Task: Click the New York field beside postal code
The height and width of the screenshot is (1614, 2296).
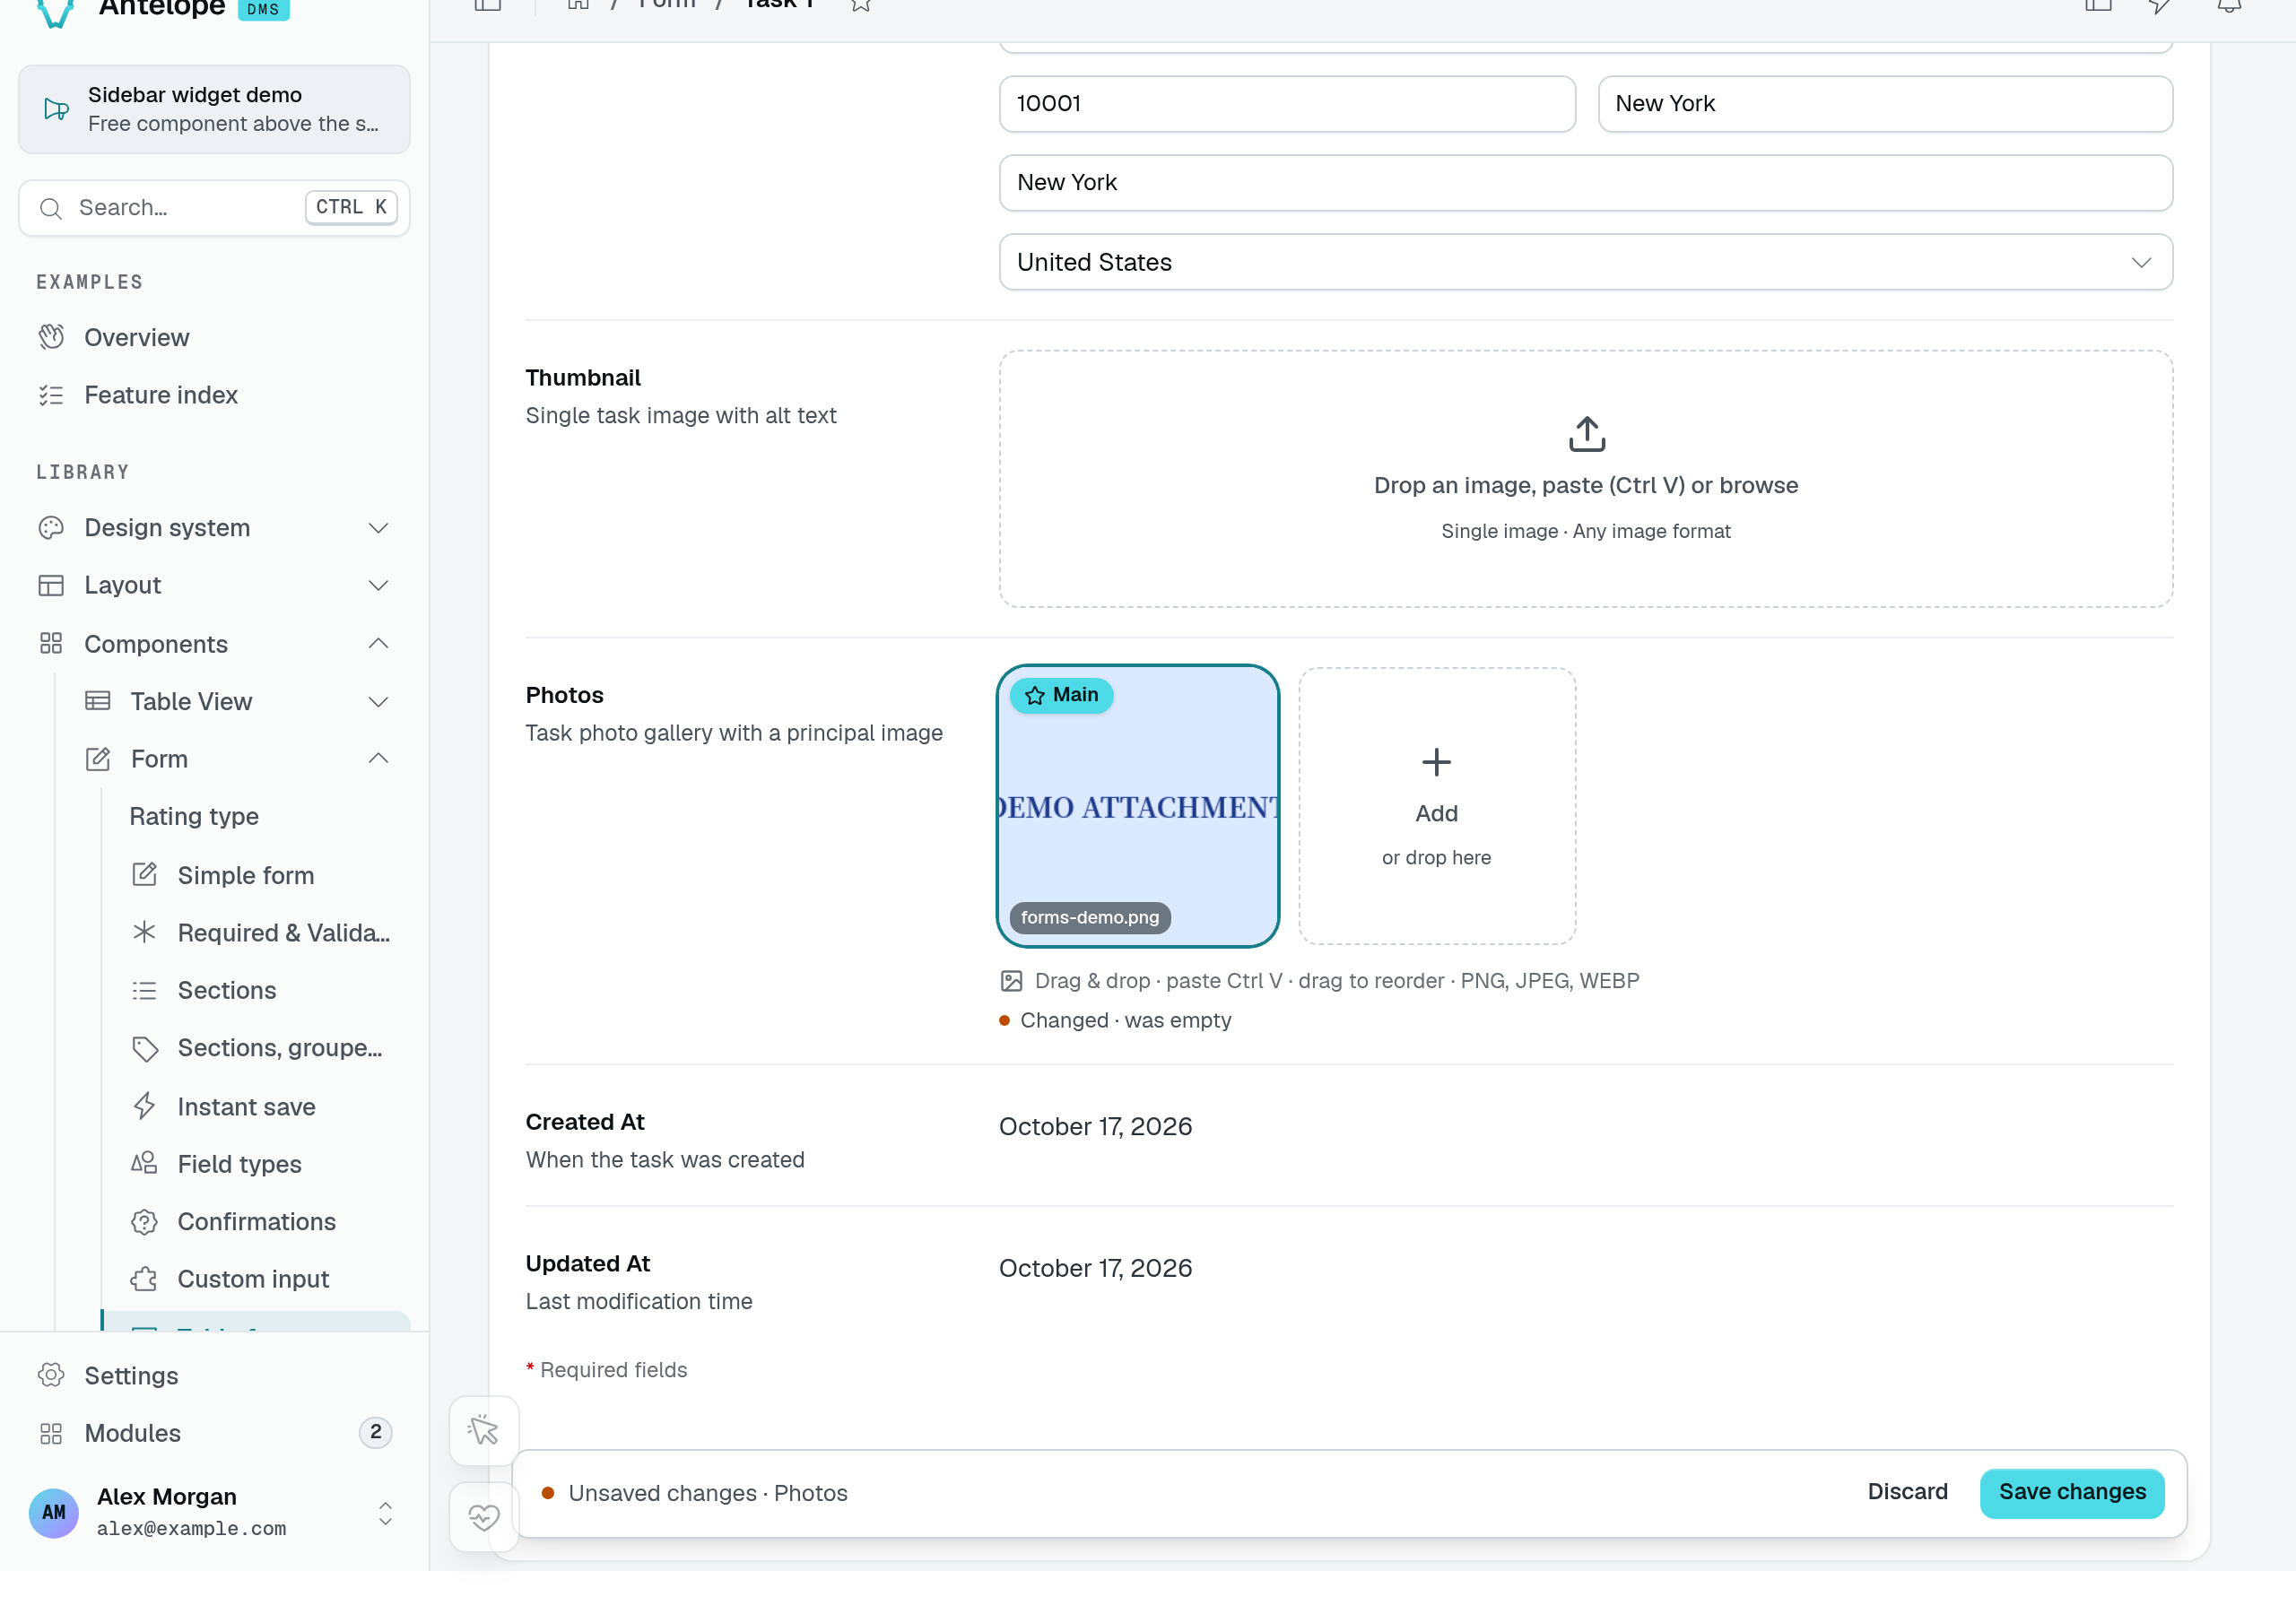Action: tap(1885, 104)
